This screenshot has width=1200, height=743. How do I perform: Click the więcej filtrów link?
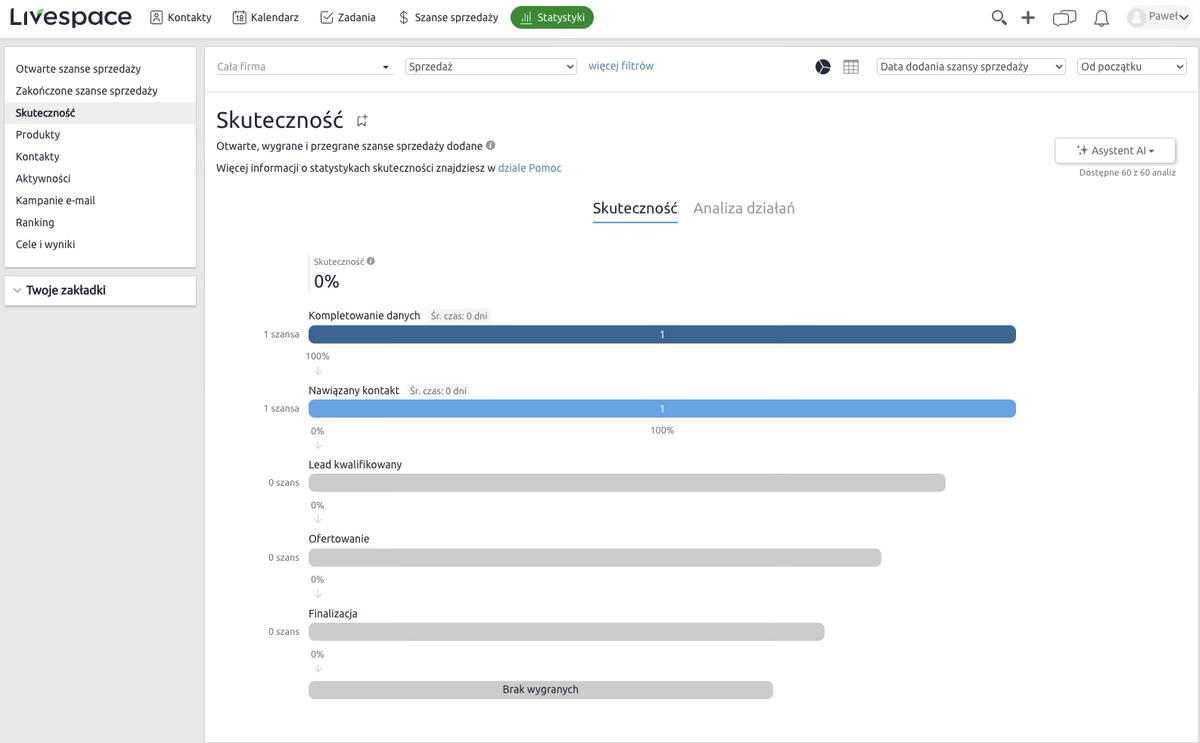(621, 66)
